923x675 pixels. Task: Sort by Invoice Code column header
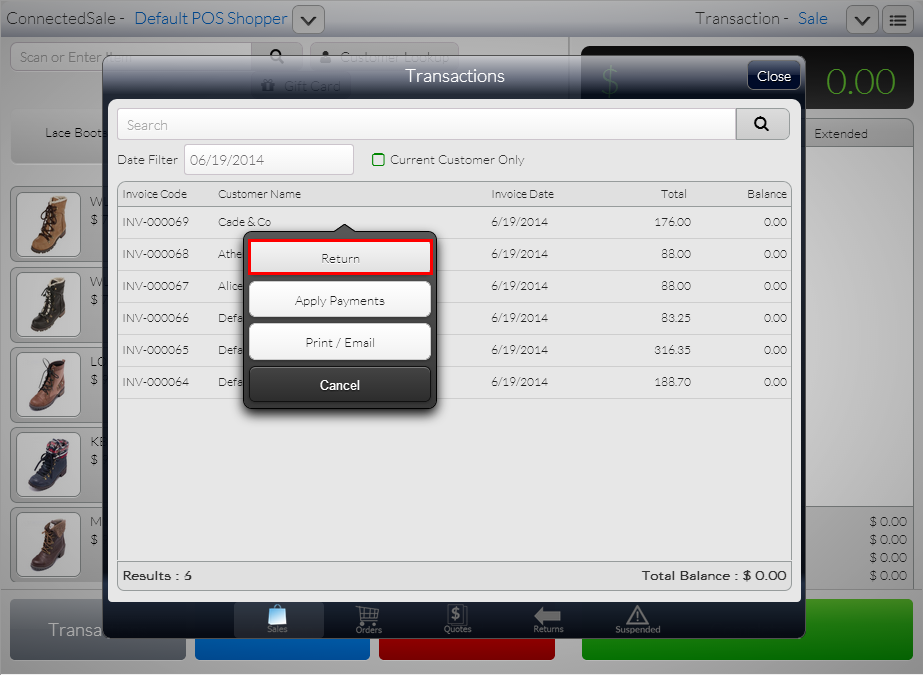154,194
